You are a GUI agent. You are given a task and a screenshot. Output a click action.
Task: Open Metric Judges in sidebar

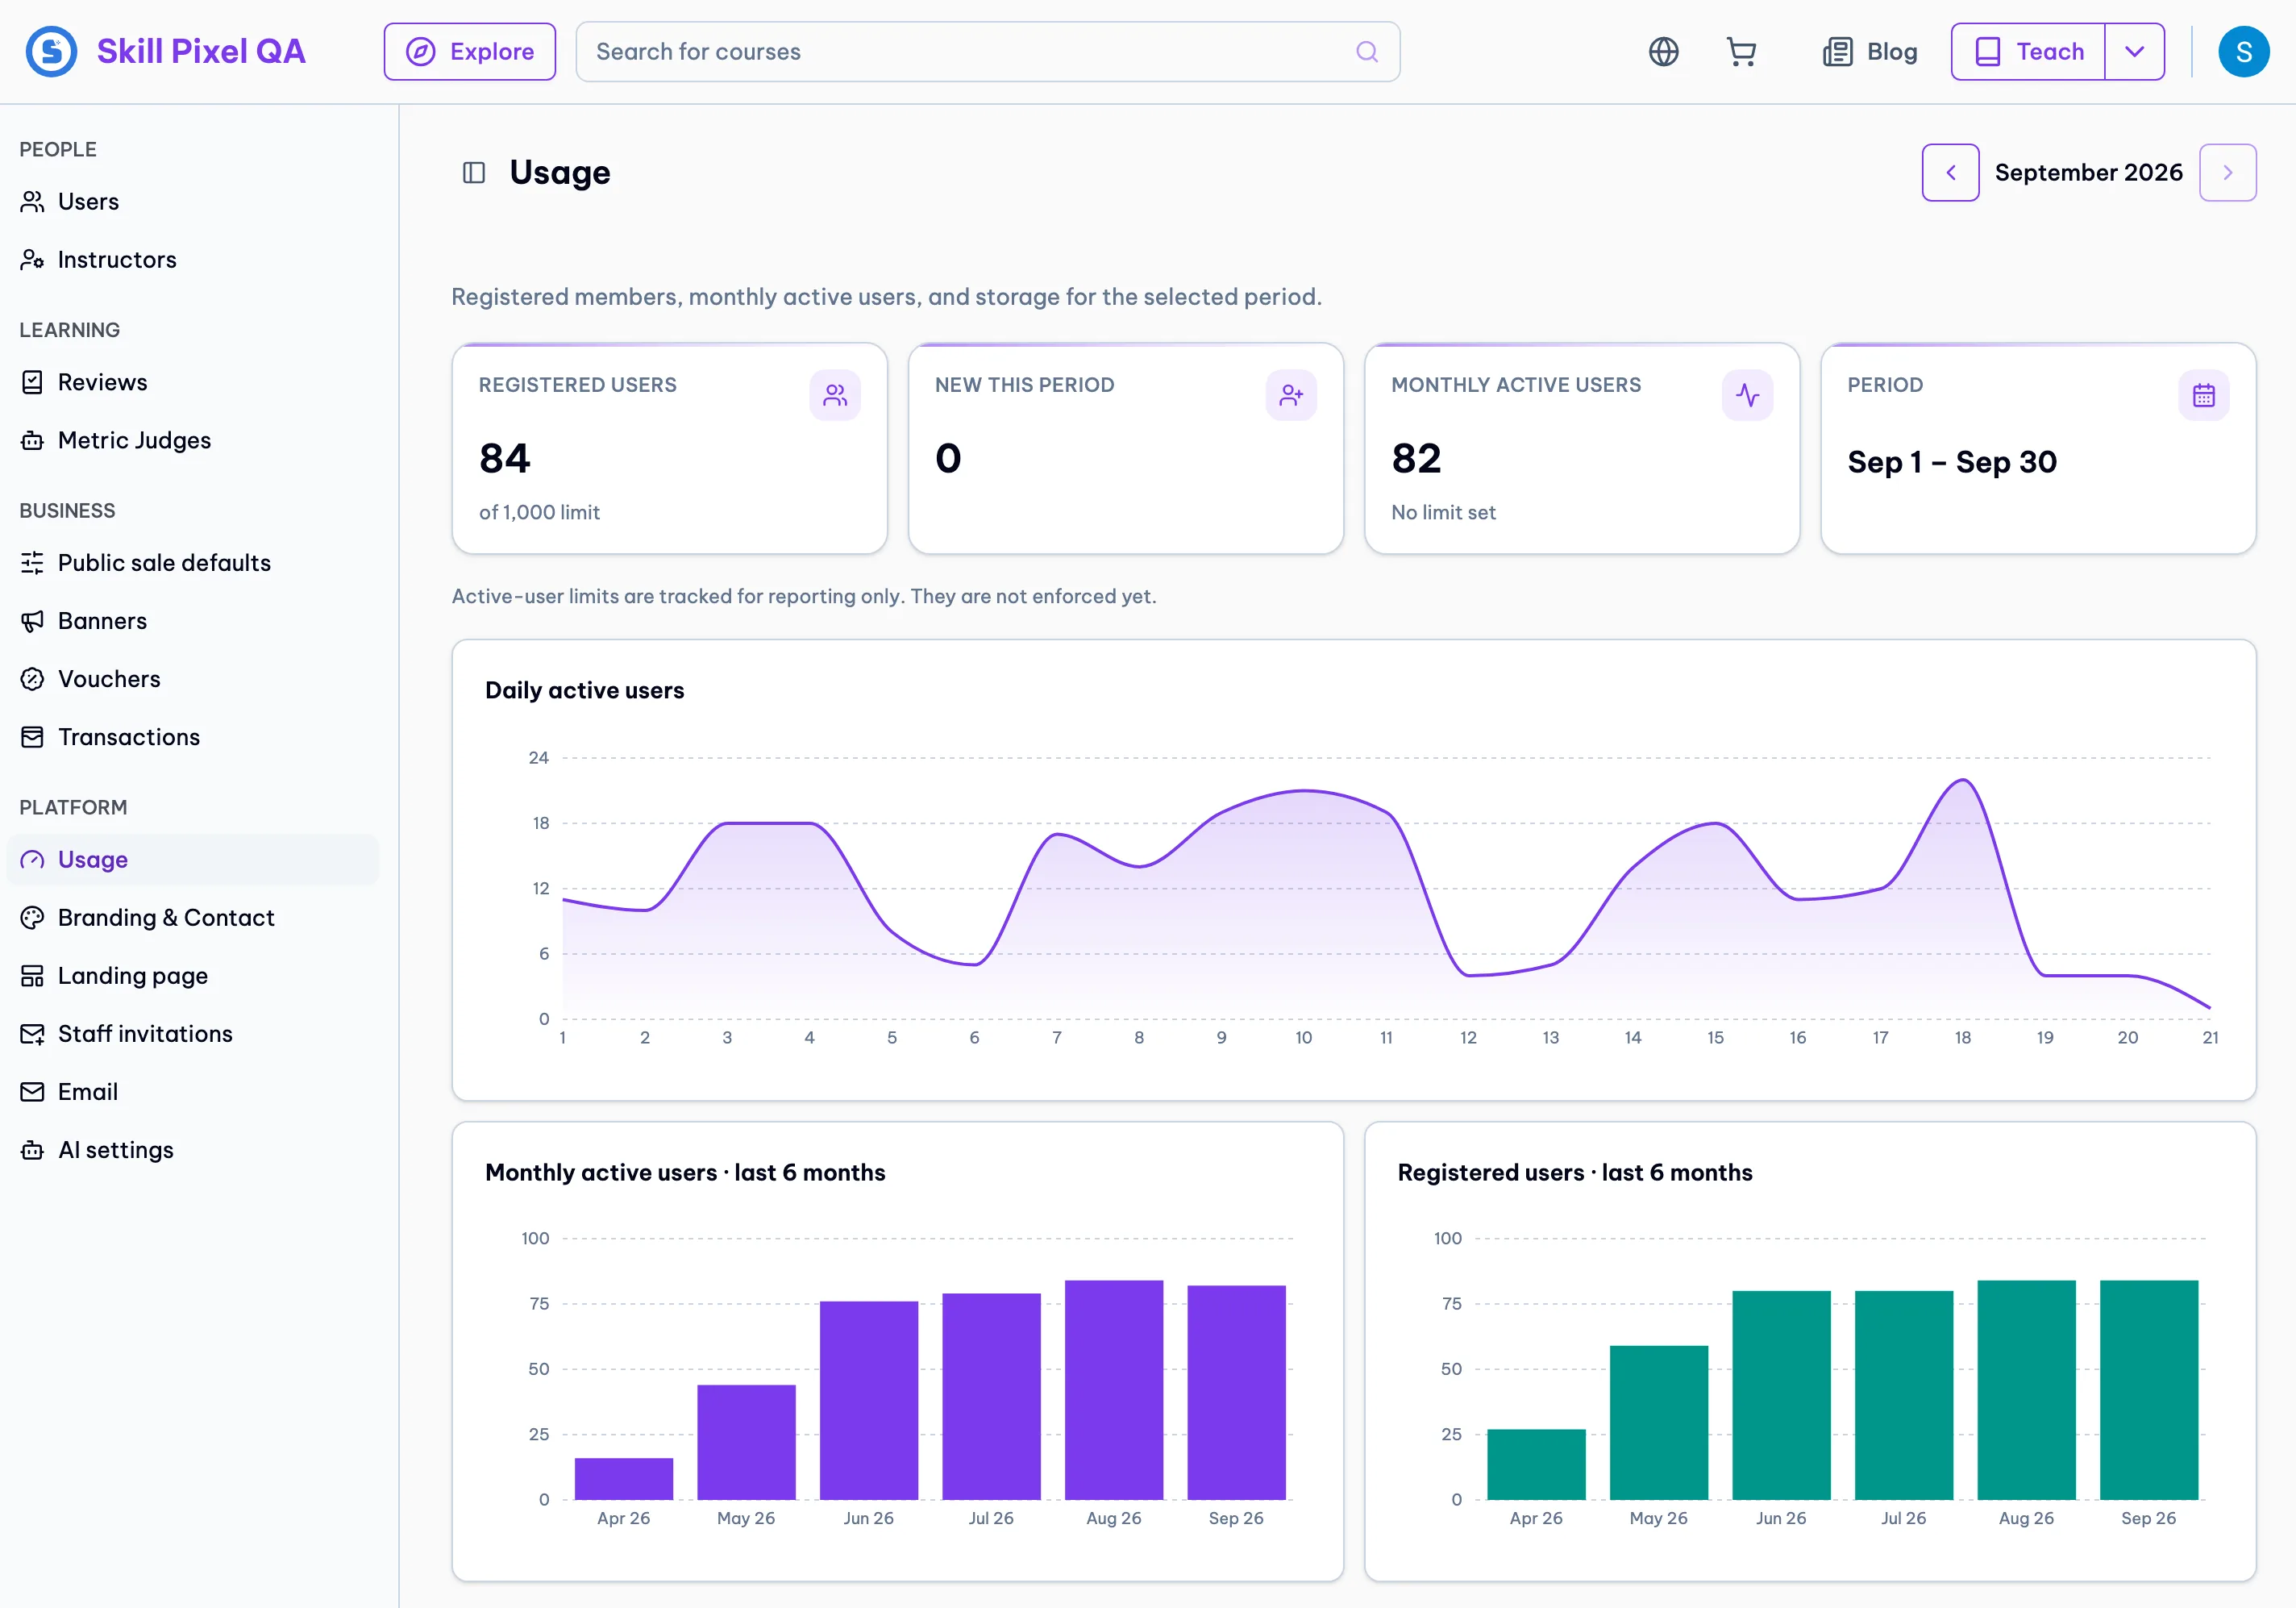pos(192,440)
